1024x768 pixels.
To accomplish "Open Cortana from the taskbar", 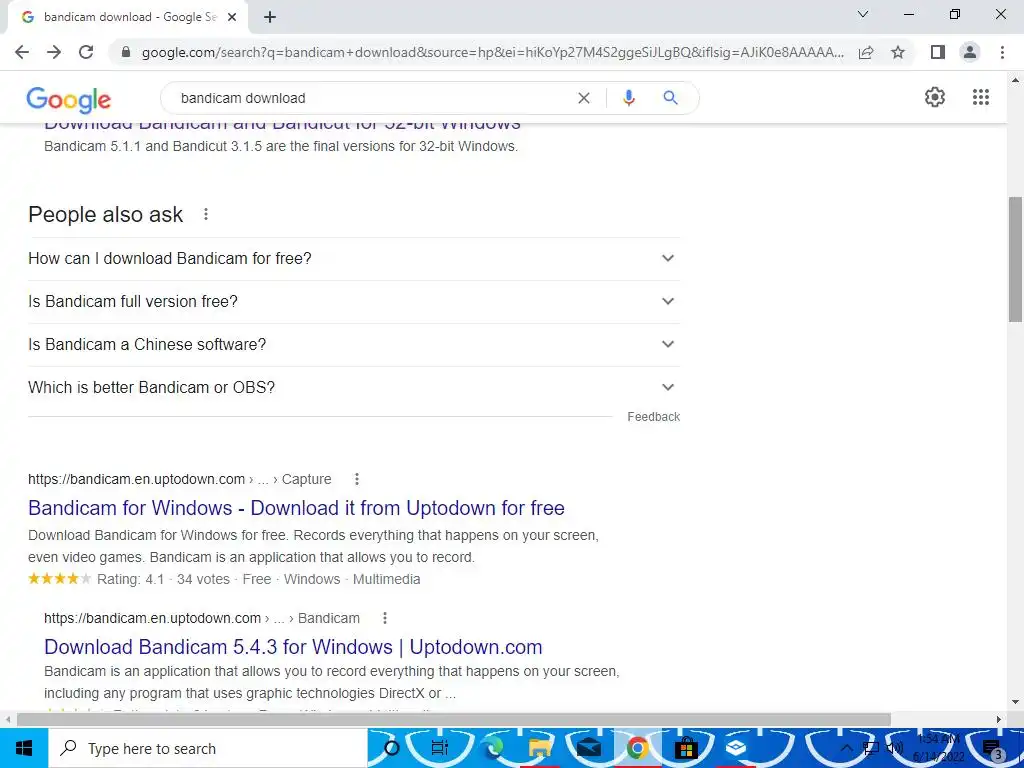I will click(x=392, y=748).
